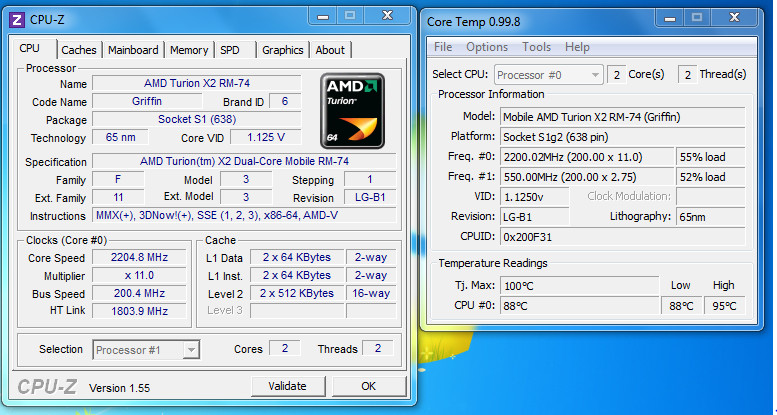Click the Technology value 65 nm

(x=120, y=137)
